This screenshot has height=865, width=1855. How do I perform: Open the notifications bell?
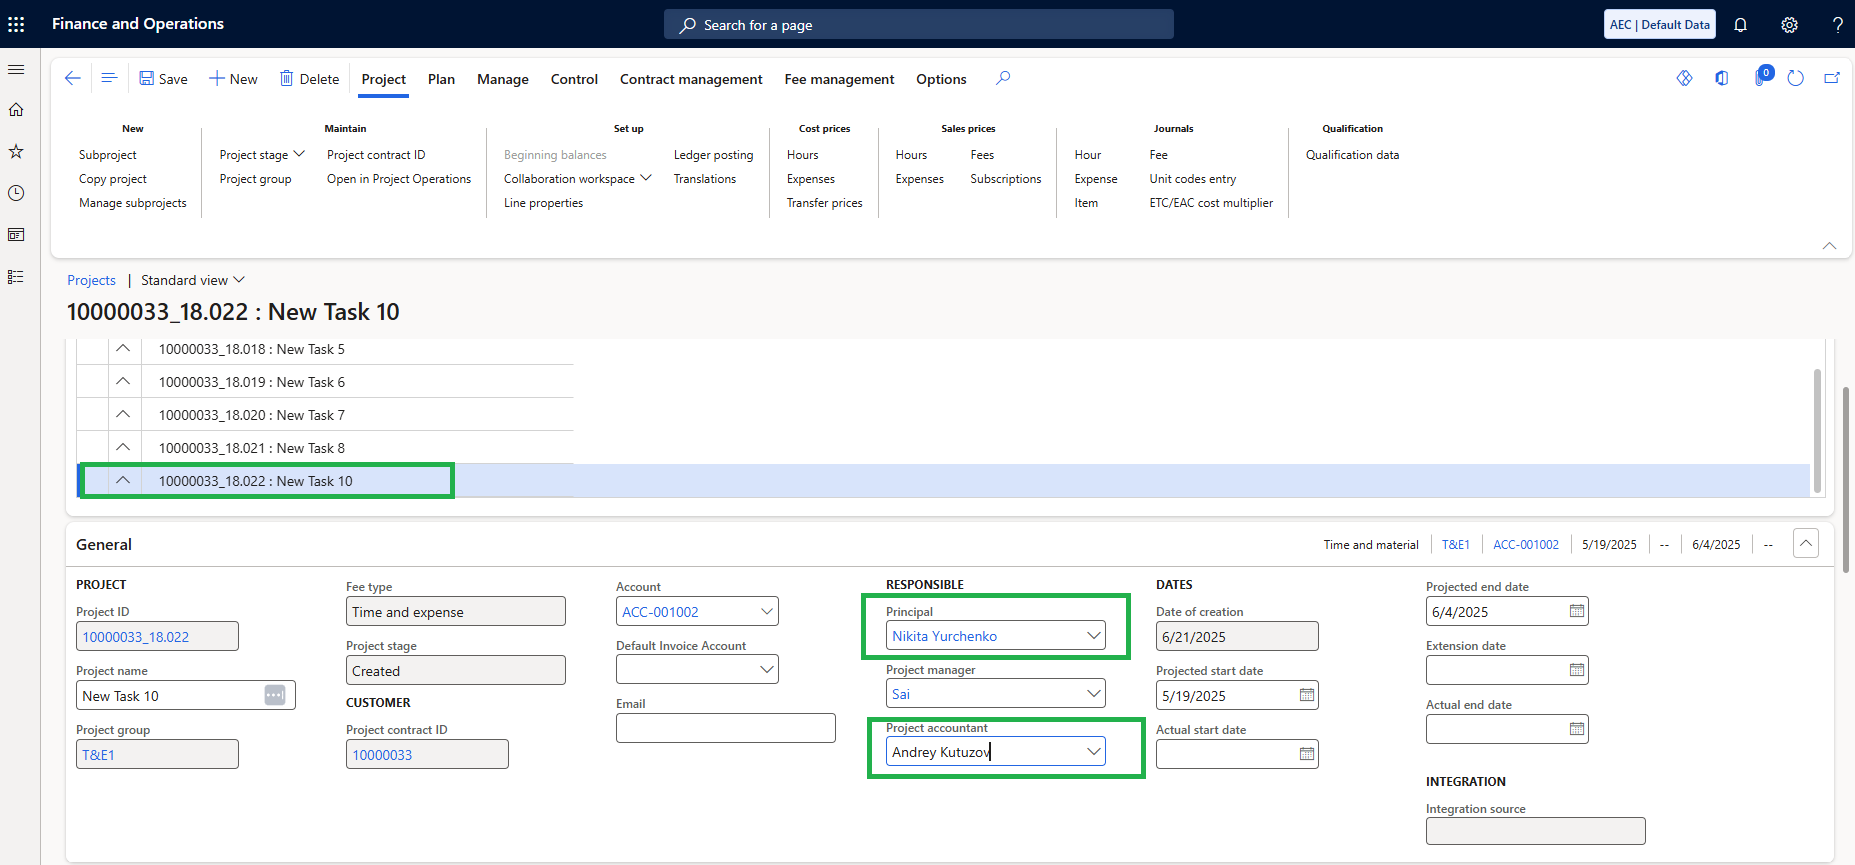click(x=1740, y=25)
